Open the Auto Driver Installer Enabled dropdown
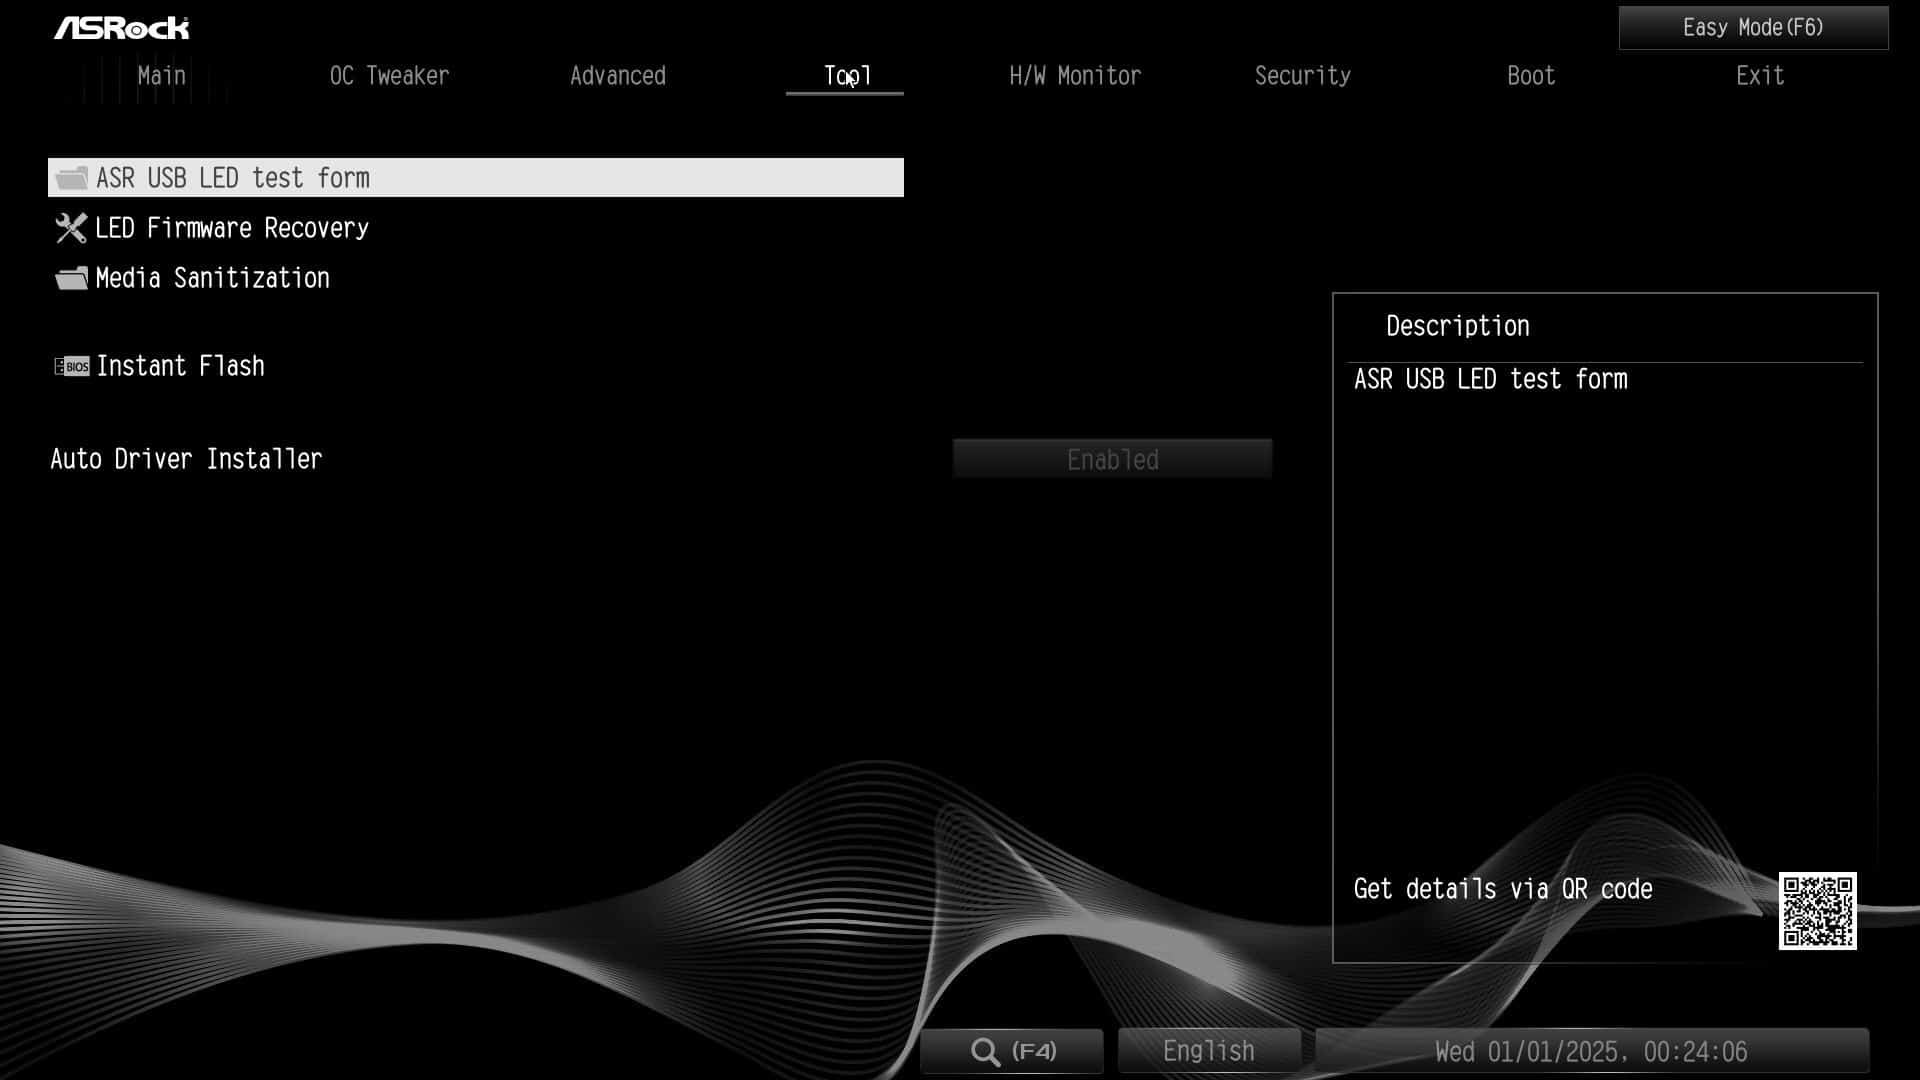The height and width of the screenshot is (1080, 1920). click(x=1112, y=459)
